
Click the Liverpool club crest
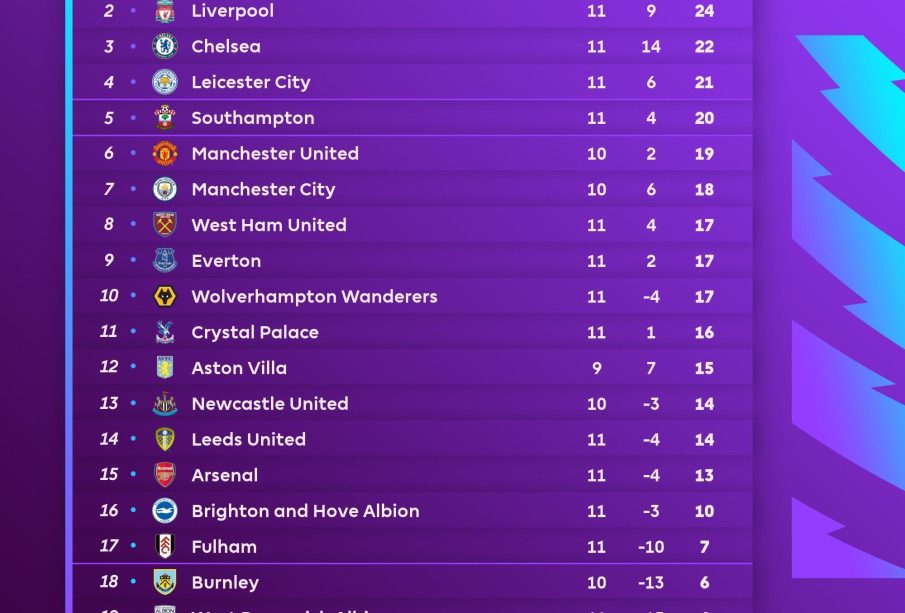[165, 11]
